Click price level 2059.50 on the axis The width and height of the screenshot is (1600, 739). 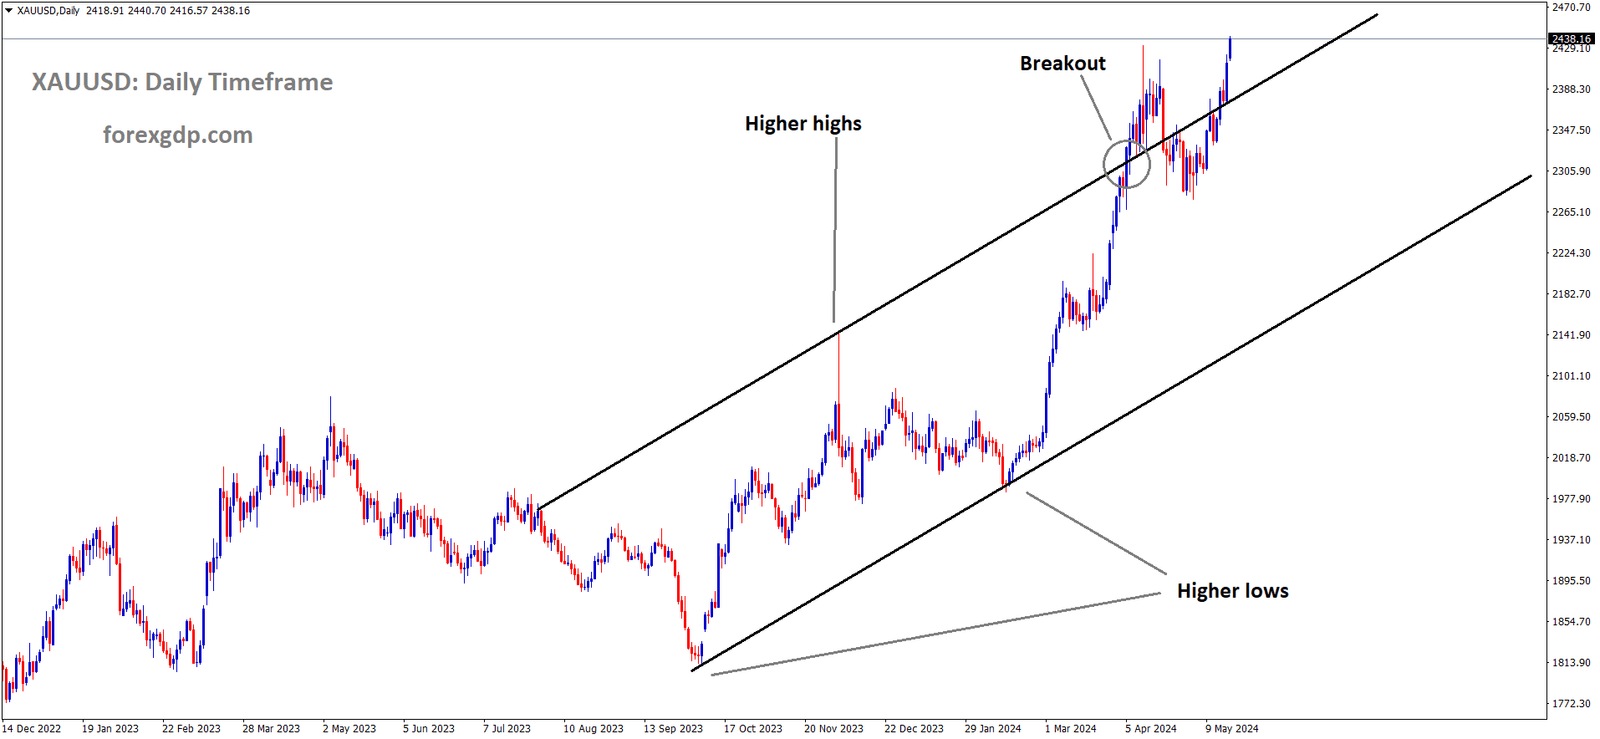pos(1571,417)
